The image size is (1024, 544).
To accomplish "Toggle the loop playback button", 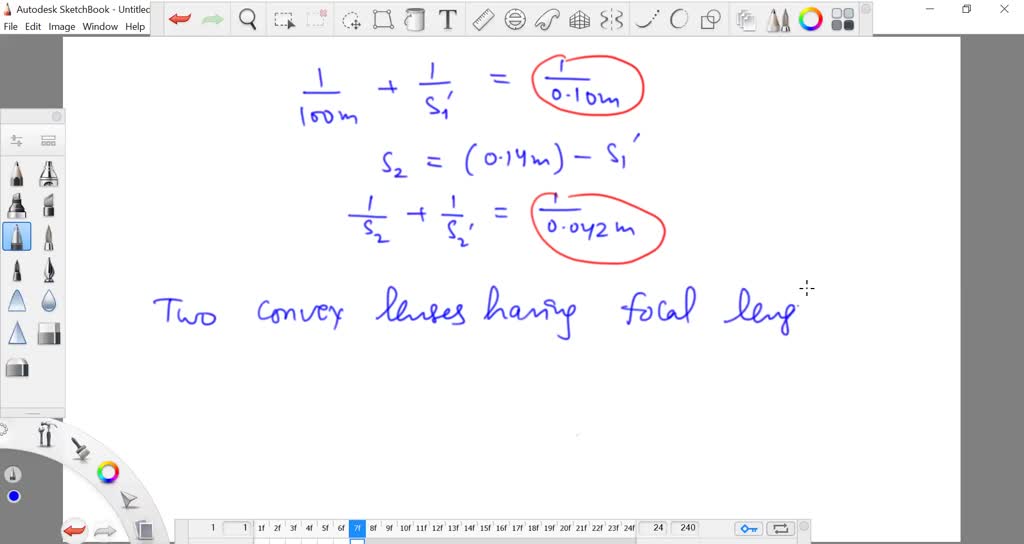I will [x=780, y=528].
